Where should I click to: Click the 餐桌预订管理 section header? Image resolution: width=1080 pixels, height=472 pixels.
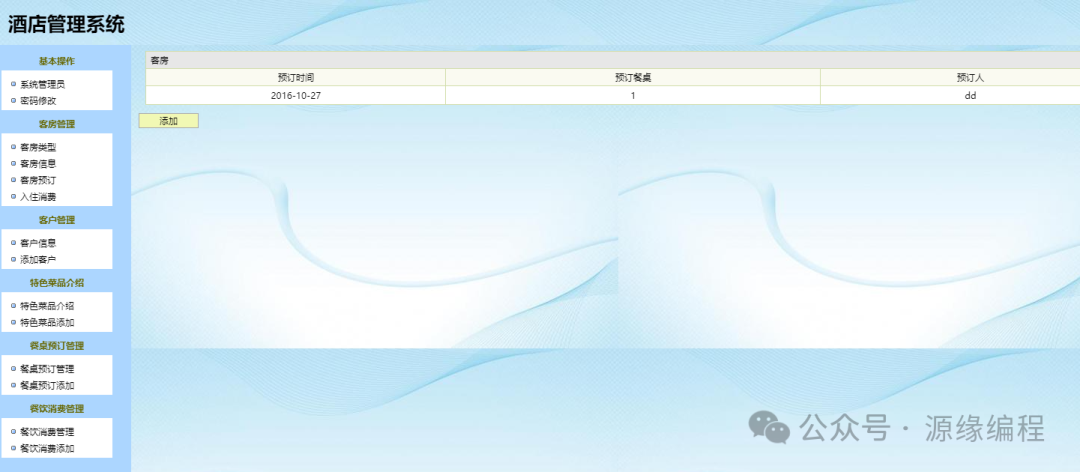[x=56, y=346]
